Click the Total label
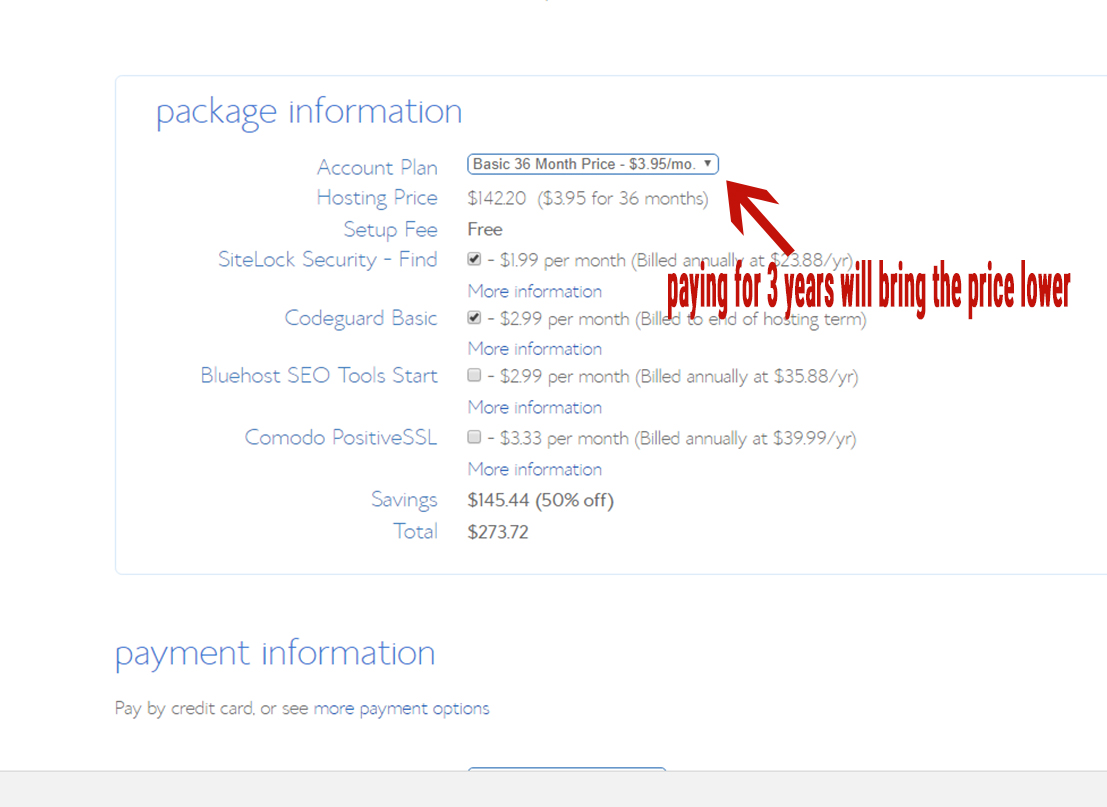This screenshot has height=807, width=1107. [x=415, y=532]
